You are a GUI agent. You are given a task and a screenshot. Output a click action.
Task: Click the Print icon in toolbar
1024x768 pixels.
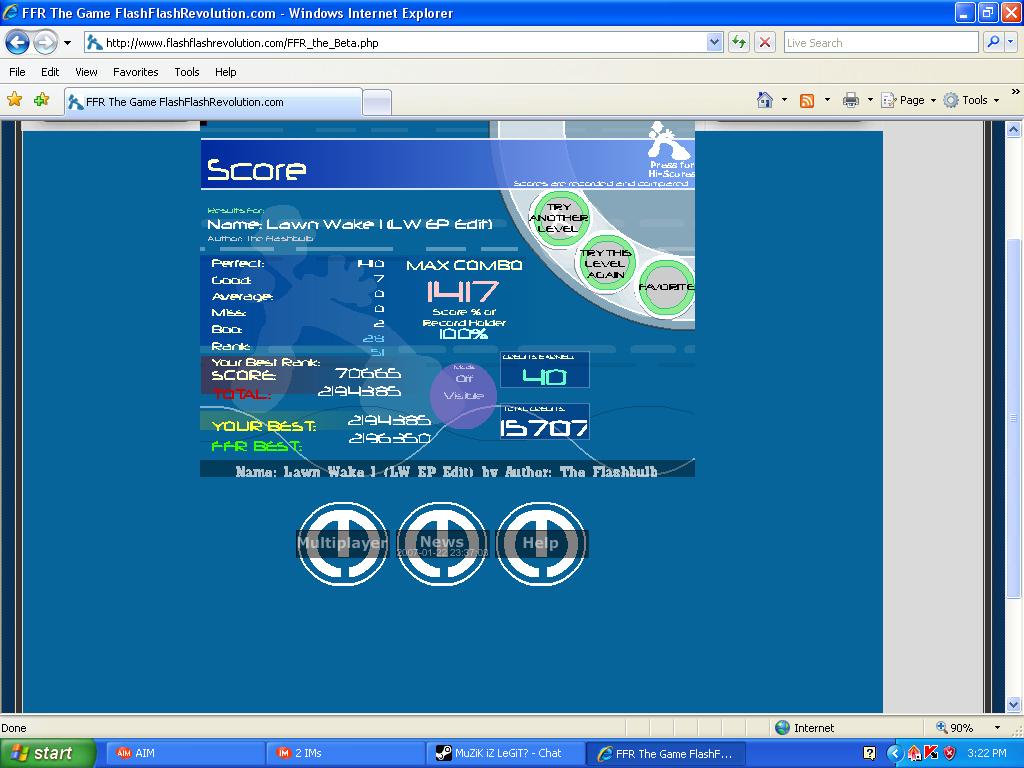tap(850, 100)
